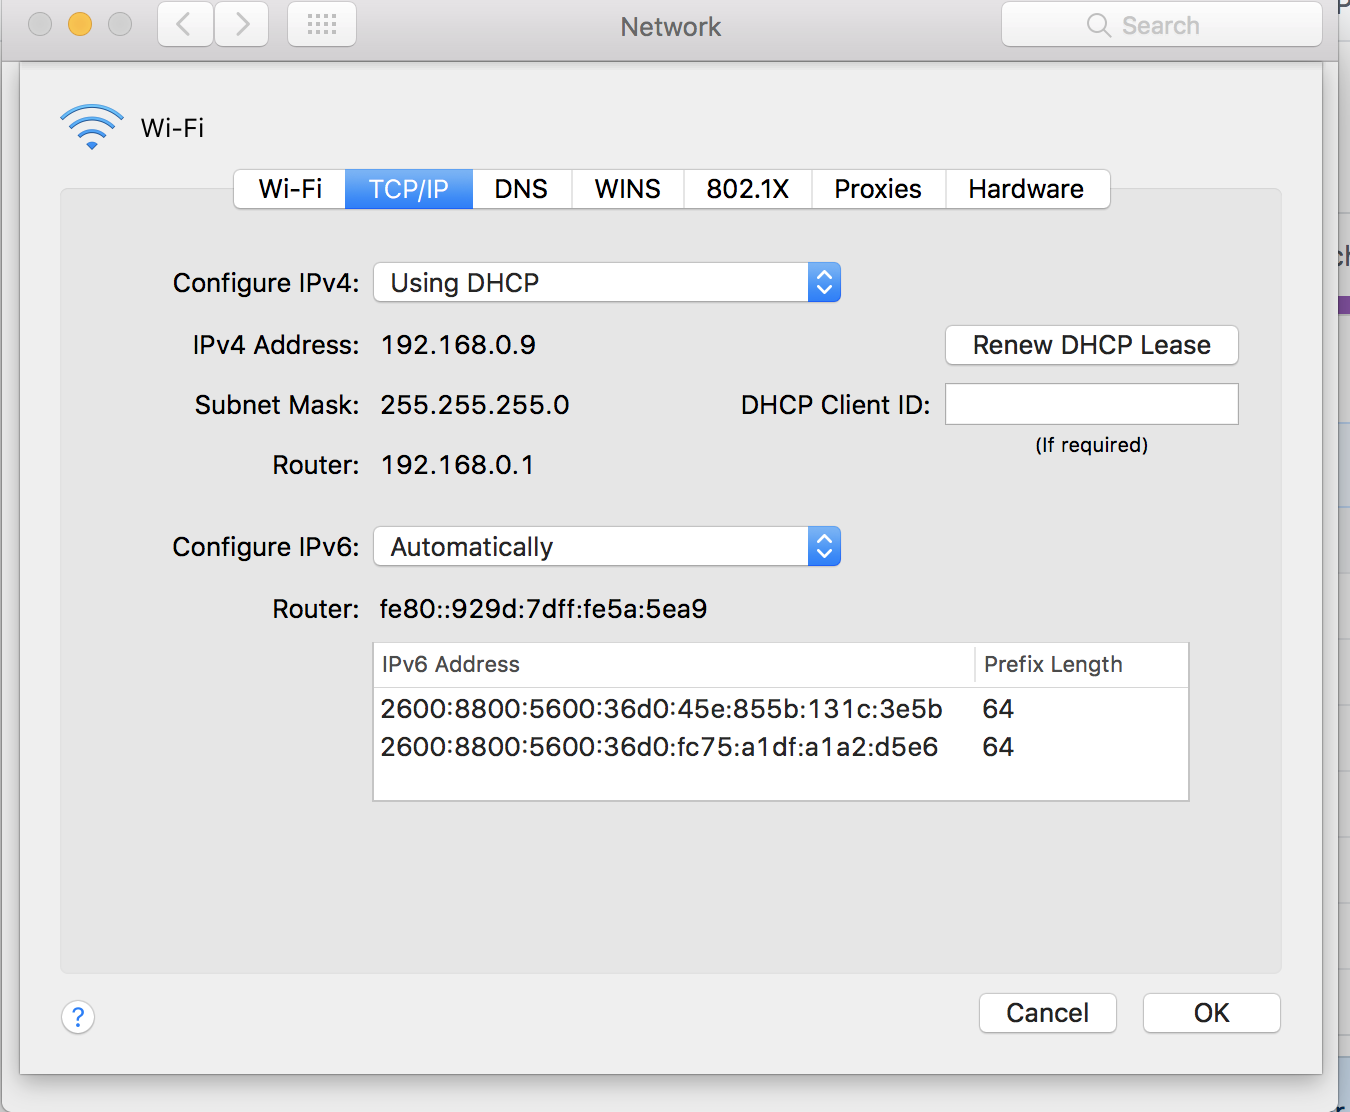Image resolution: width=1350 pixels, height=1112 pixels.
Task: Click the Cancel button
Action: [x=1048, y=1013]
